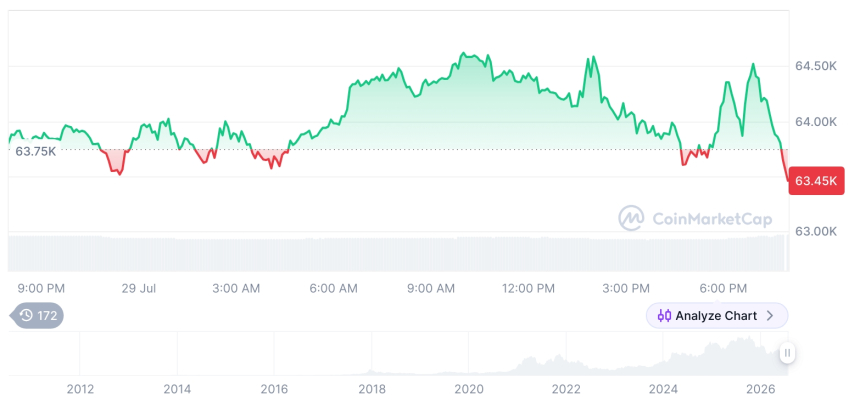Click the 63.75K baseline price label
Screen dimensions: 860x401
36,151
